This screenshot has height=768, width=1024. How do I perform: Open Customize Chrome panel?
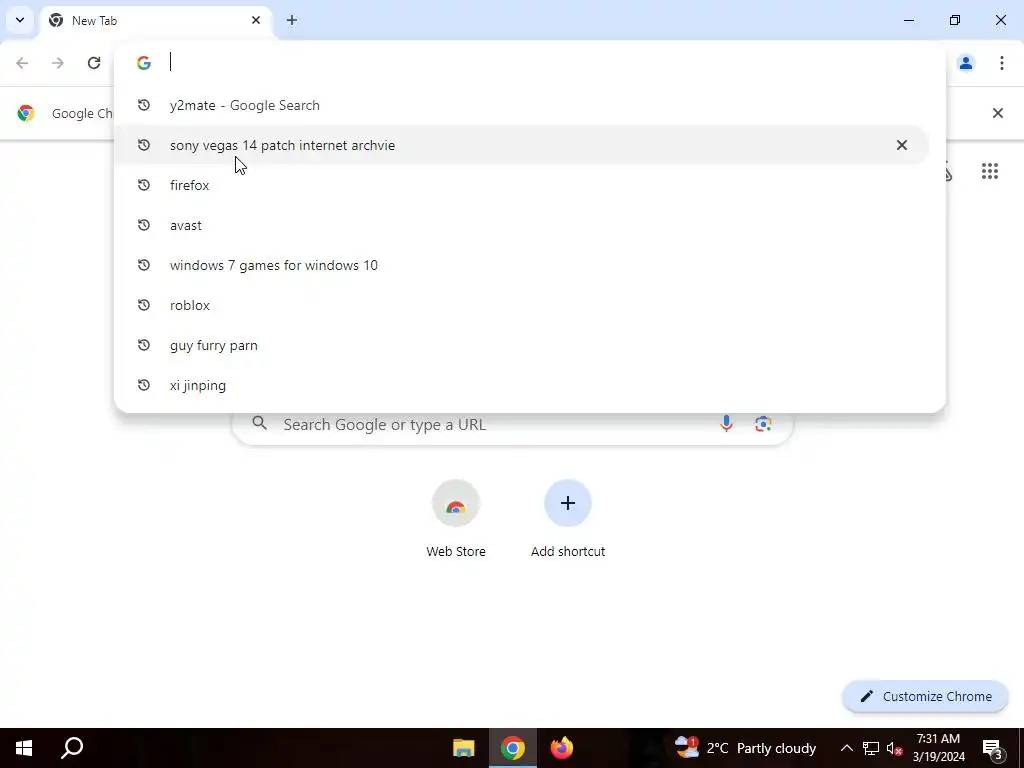click(x=925, y=696)
